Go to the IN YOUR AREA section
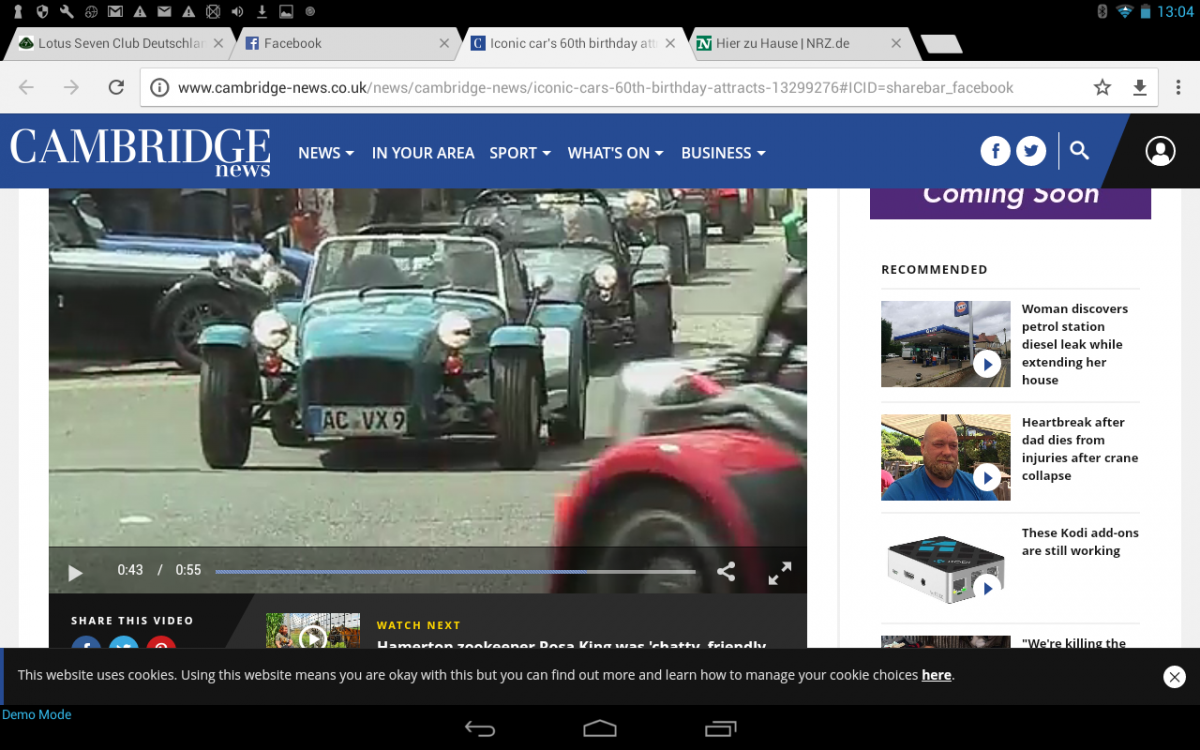Image resolution: width=1200 pixels, height=750 pixels. pyautogui.click(x=423, y=153)
